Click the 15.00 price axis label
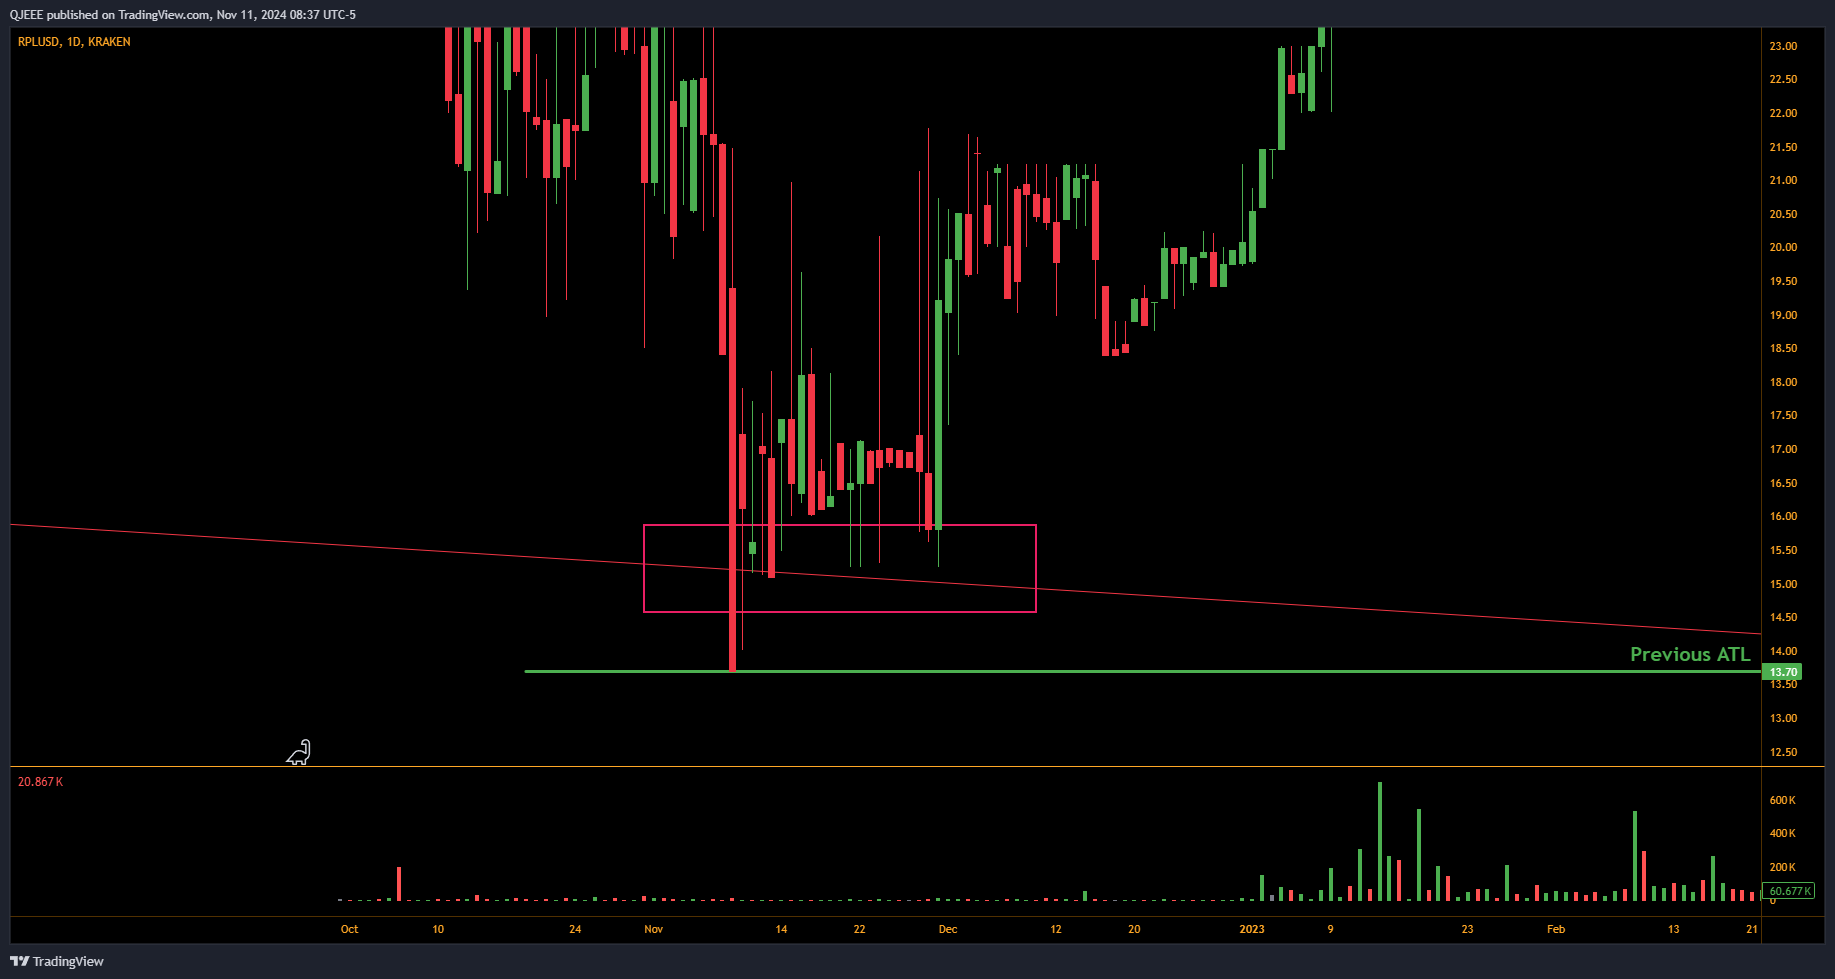1835x979 pixels. tap(1783, 584)
